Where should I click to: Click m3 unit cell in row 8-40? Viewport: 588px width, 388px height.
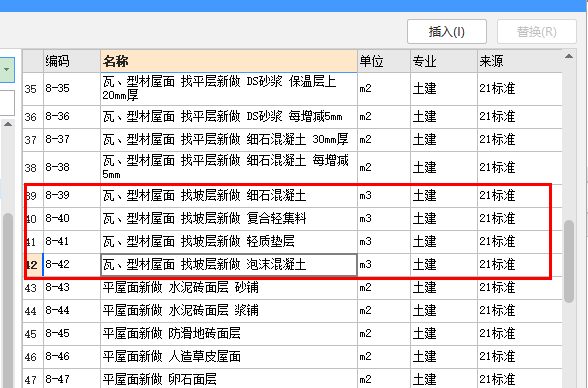[x=384, y=219]
